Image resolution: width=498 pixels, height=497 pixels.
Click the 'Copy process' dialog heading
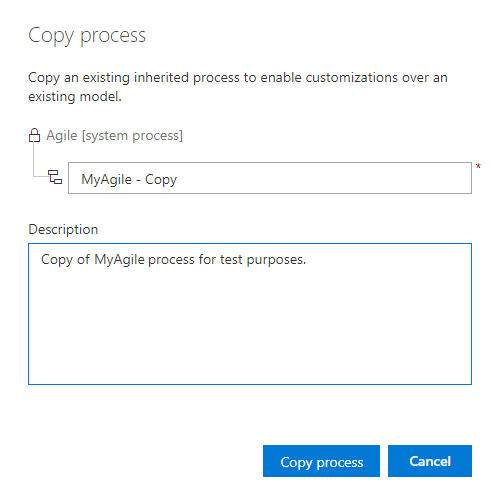[87, 36]
